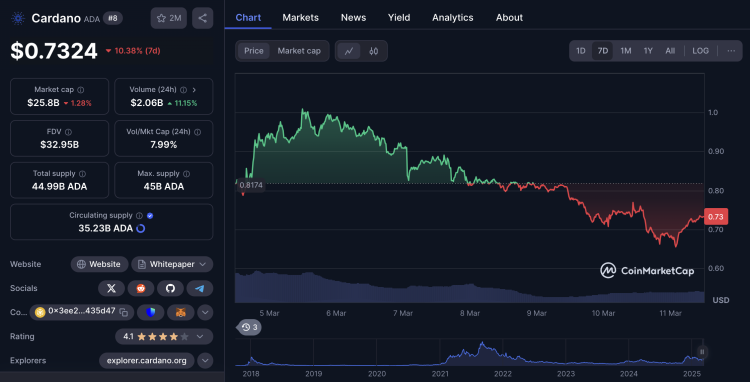Image resolution: width=750 pixels, height=382 pixels.
Task: Select 1M time range
Action: [626, 51]
